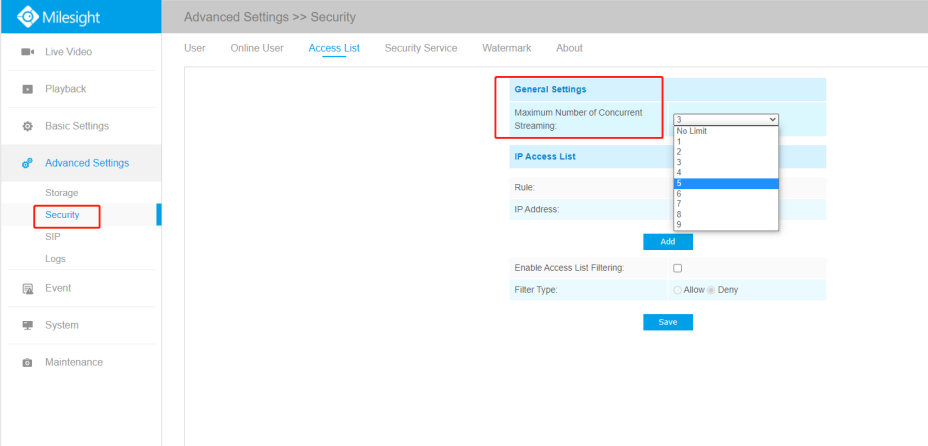This screenshot has height=446, width=928.
Task: Choose 6 from streaming dropdown list
Action: (x=726, y=194)
